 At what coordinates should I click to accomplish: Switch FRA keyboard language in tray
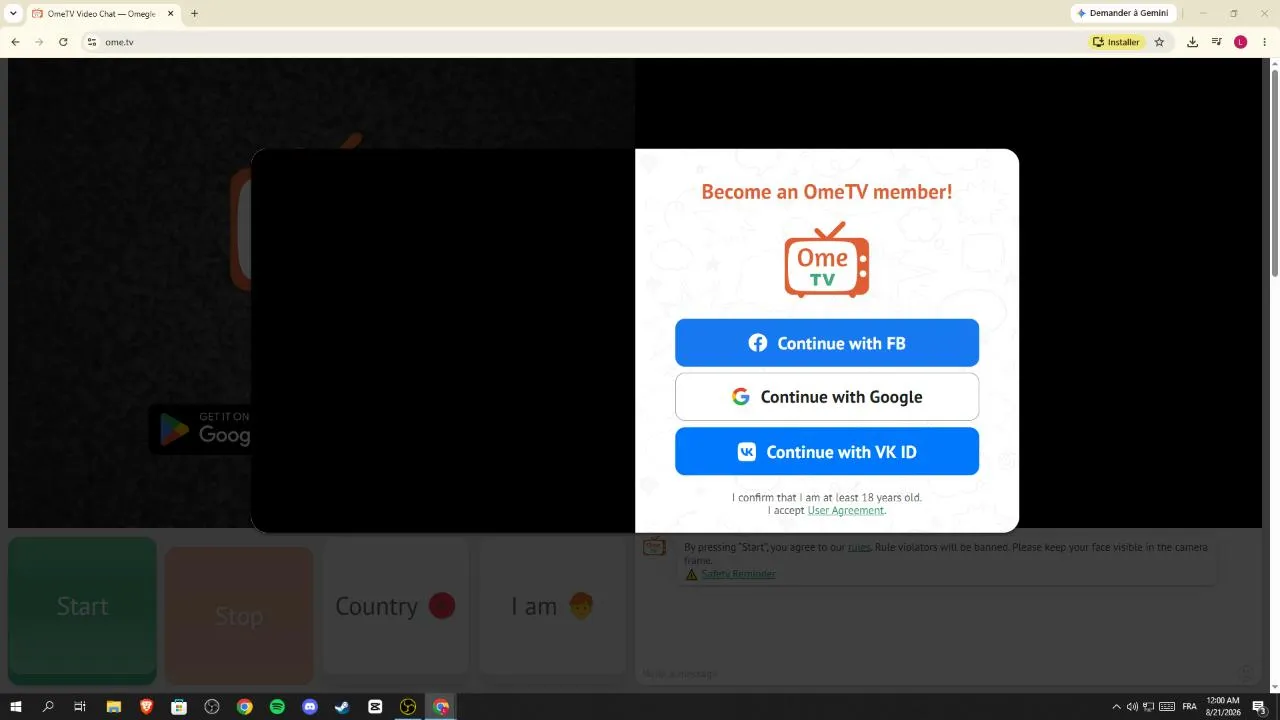(1189, 706)
